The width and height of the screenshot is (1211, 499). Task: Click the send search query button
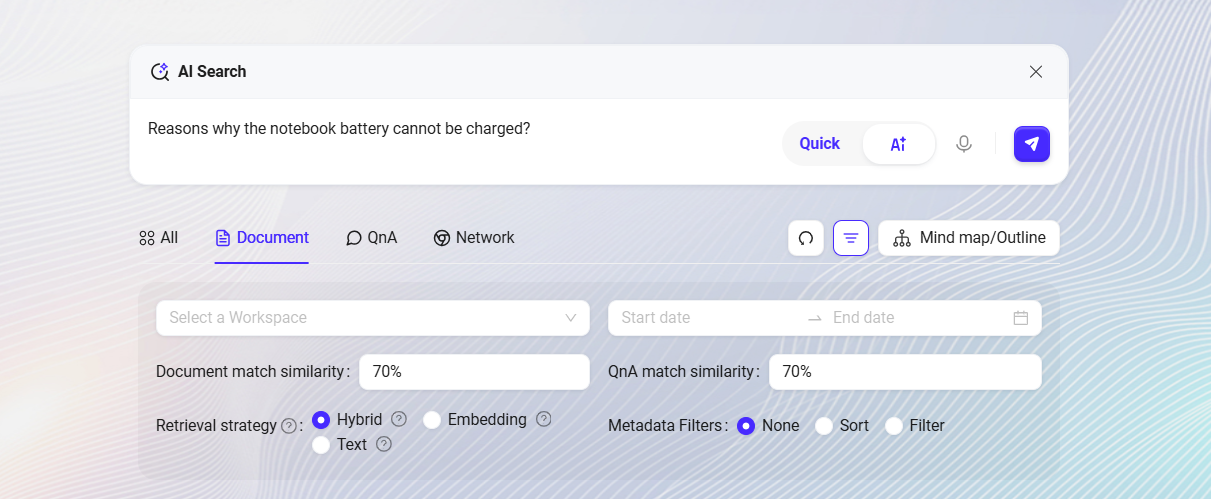coord(1032,144)
